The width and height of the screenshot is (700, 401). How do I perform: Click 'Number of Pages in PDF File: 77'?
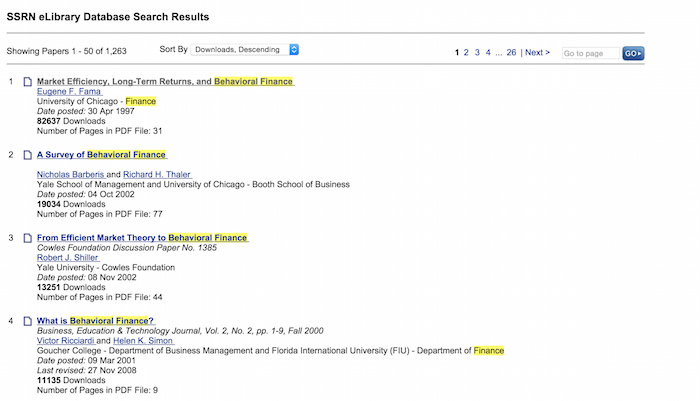tap(100, 214)
